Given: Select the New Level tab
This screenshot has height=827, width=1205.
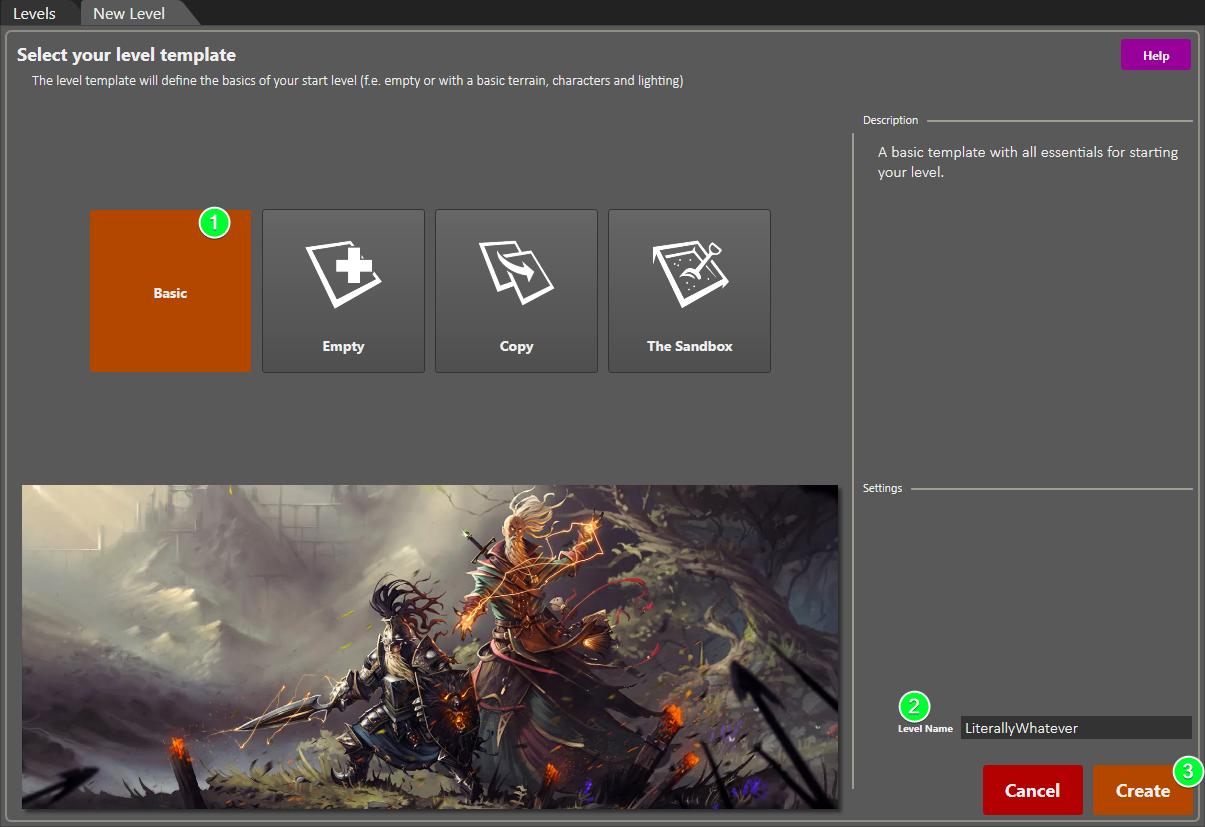Looking at the screenshot, I should 130,14.
